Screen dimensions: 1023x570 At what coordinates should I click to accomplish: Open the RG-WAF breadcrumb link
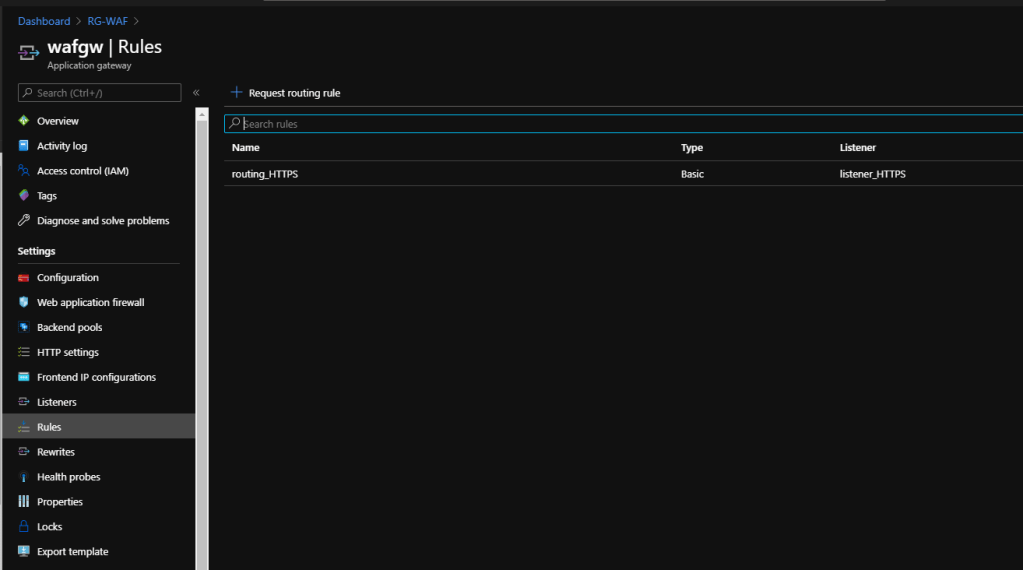[x=107, y=21]
